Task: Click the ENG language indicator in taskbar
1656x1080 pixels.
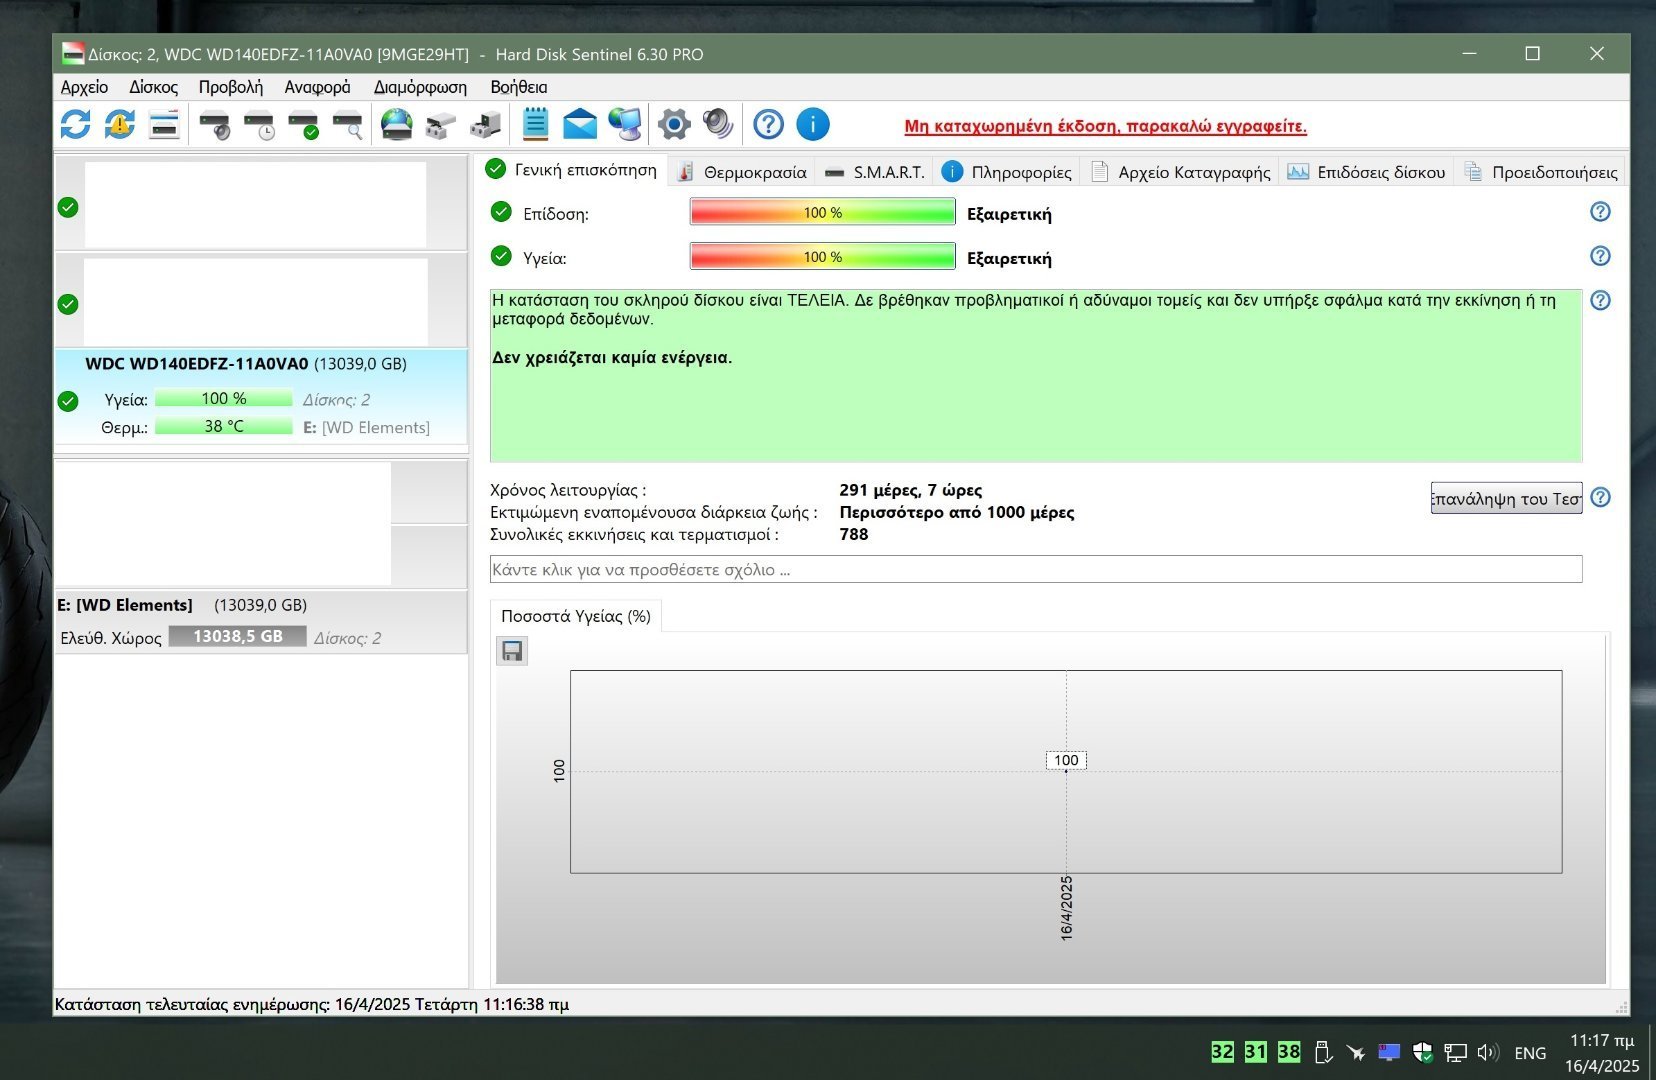Action: [x=1530, y=1053]
